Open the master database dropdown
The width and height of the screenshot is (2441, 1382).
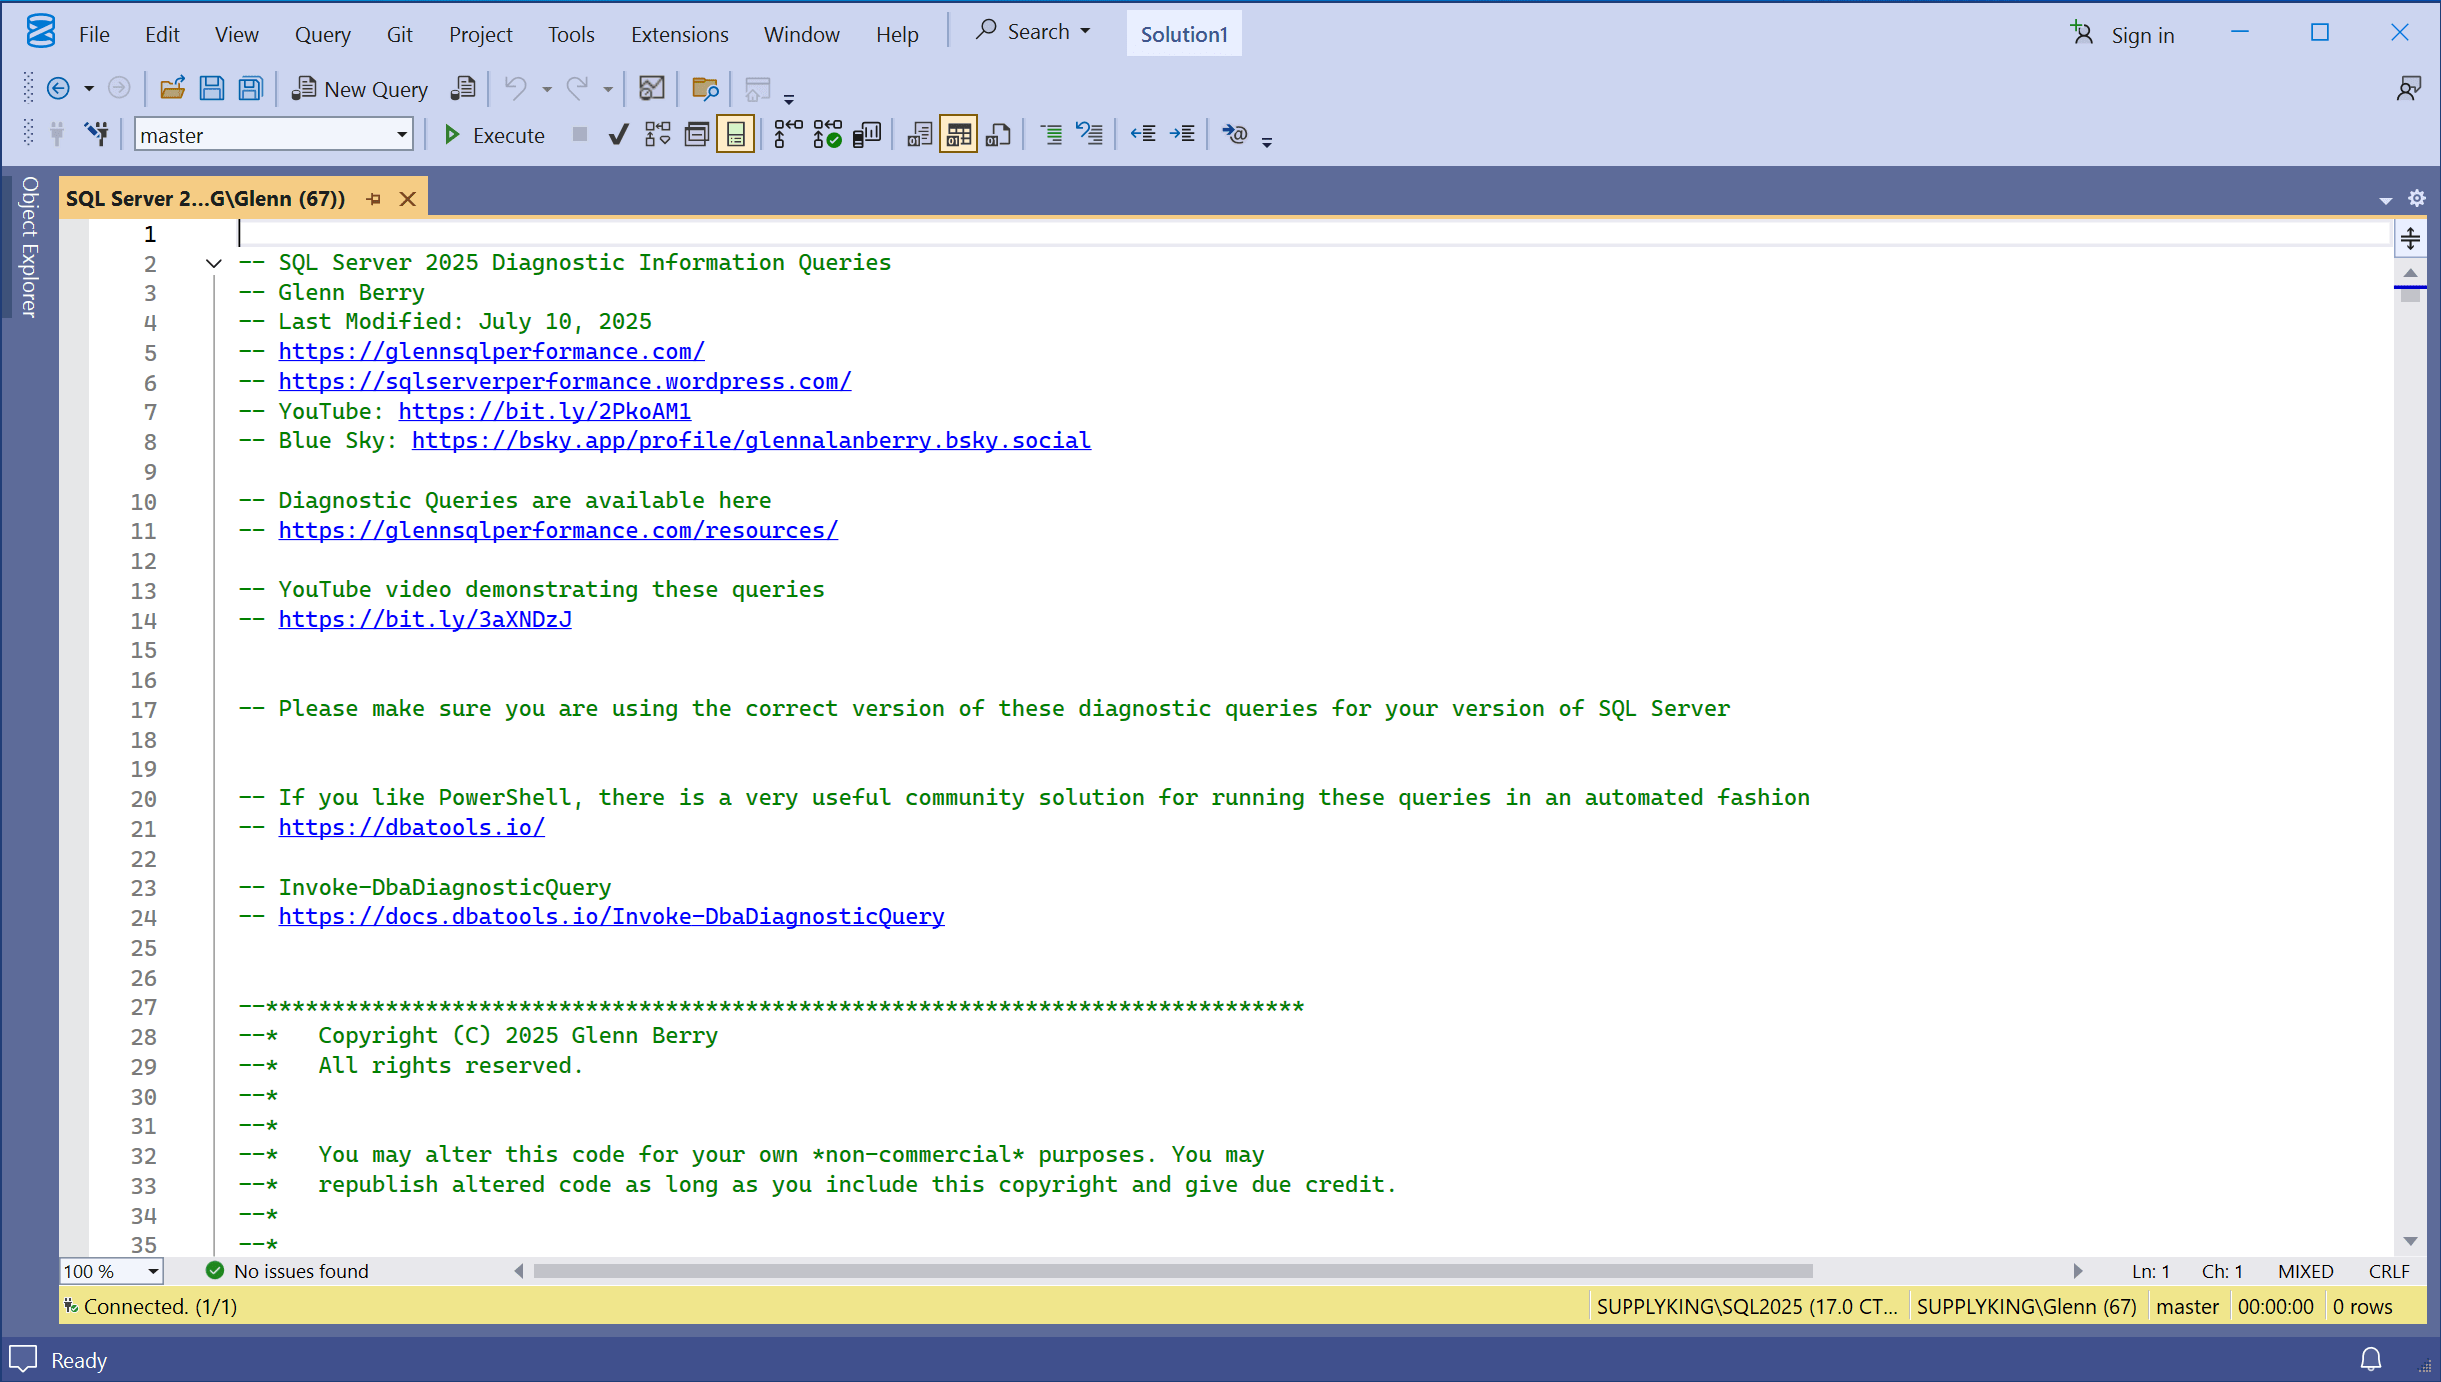pos(401,135)
